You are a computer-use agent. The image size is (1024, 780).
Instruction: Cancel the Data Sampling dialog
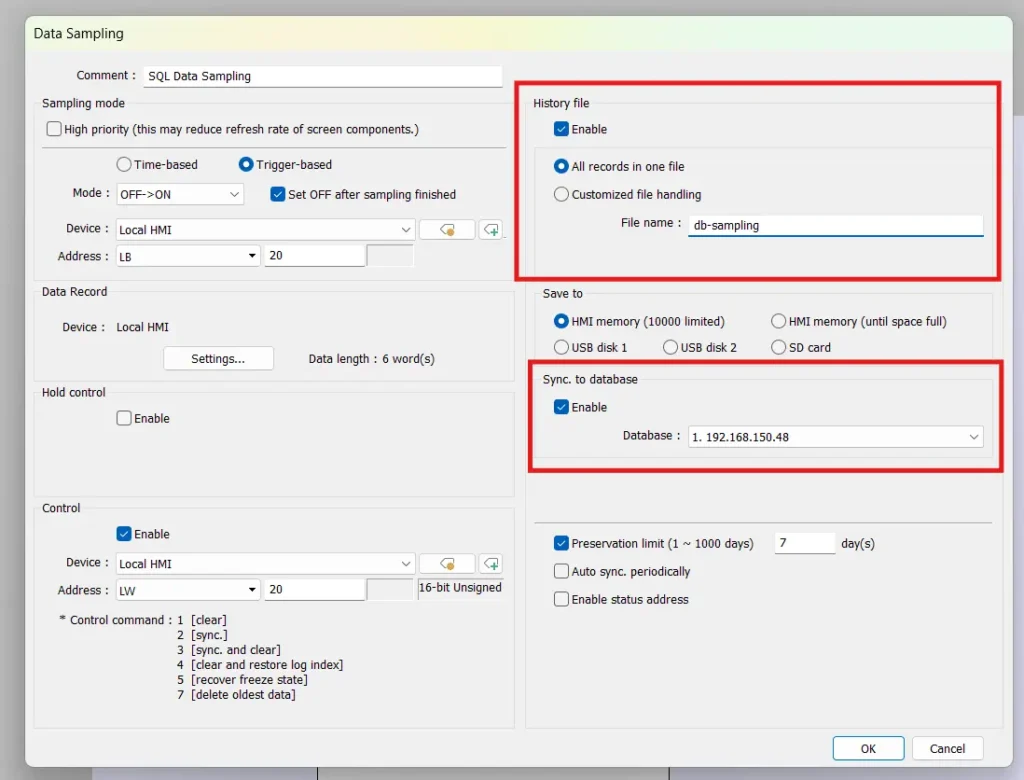[946, 747]
